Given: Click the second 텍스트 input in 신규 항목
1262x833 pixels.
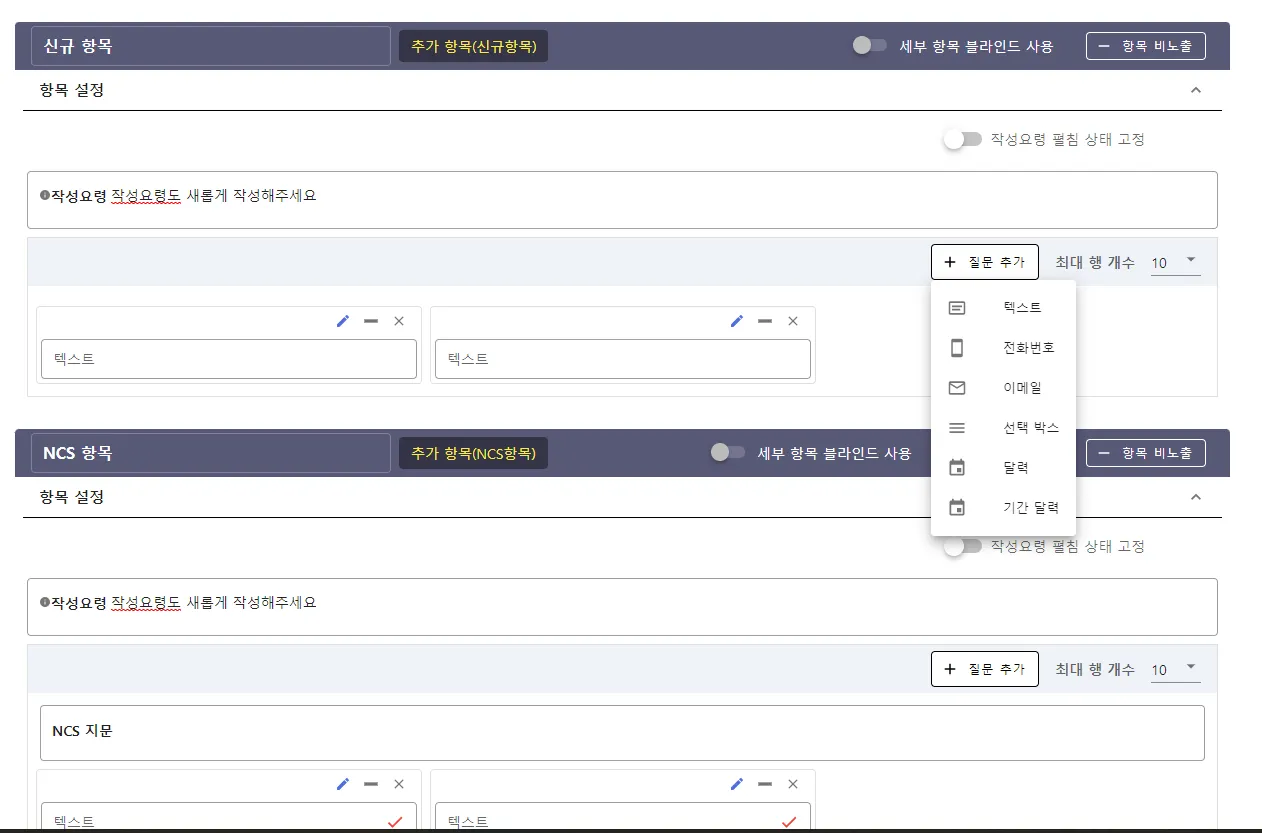Looking at the screenshot, I should [623, 359].
